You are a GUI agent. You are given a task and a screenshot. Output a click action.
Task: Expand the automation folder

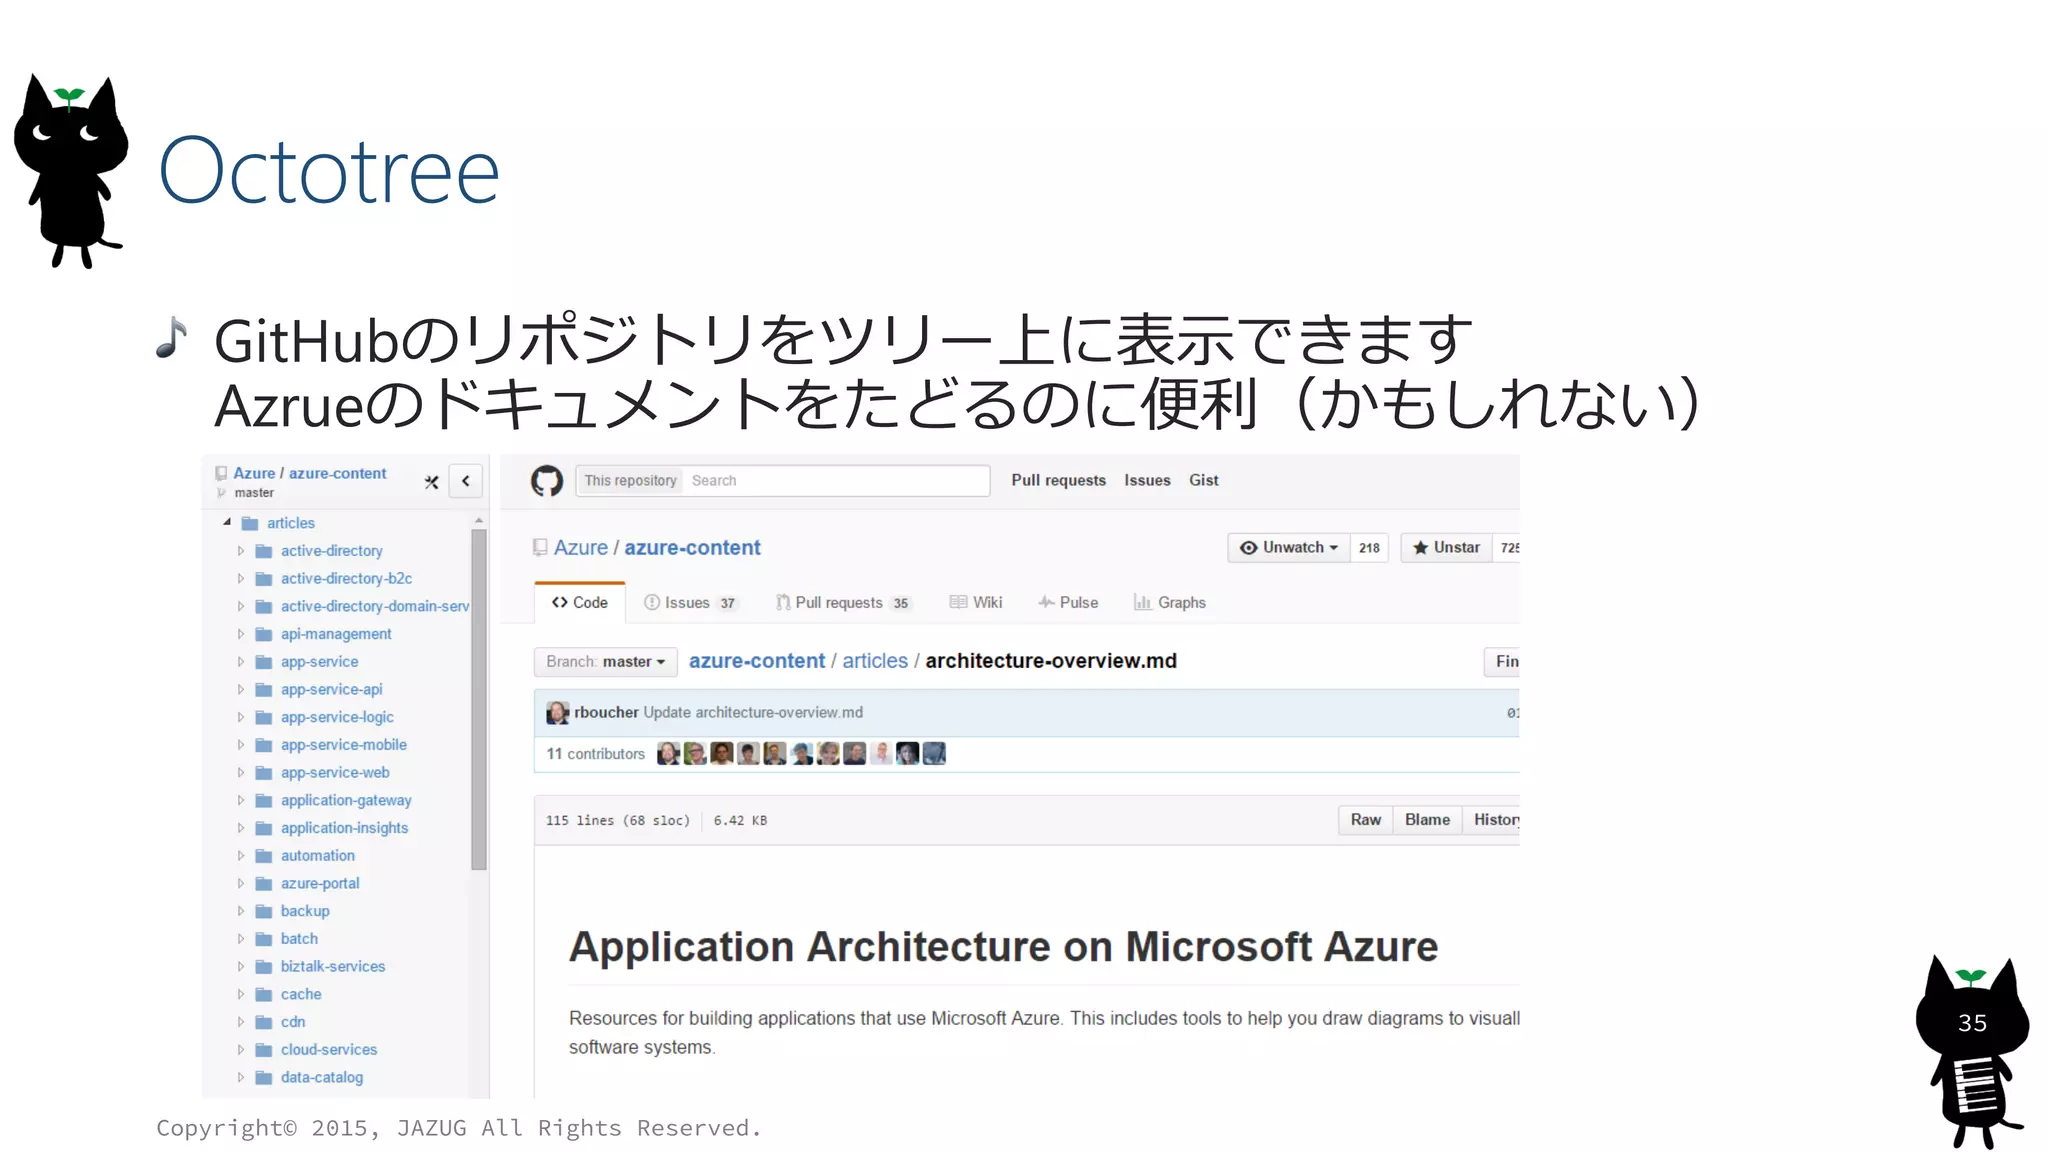click(x=241, y=856)
